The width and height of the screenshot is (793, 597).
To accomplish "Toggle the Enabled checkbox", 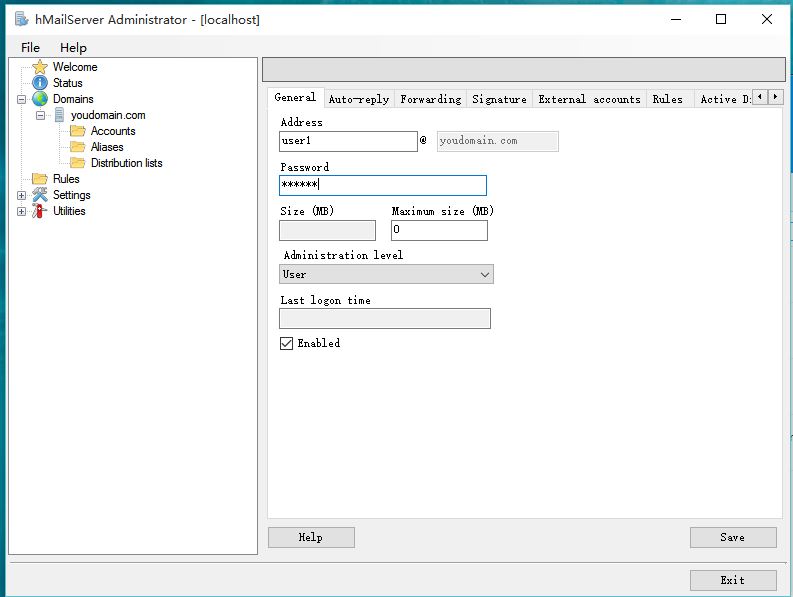I will click(286, 344).
